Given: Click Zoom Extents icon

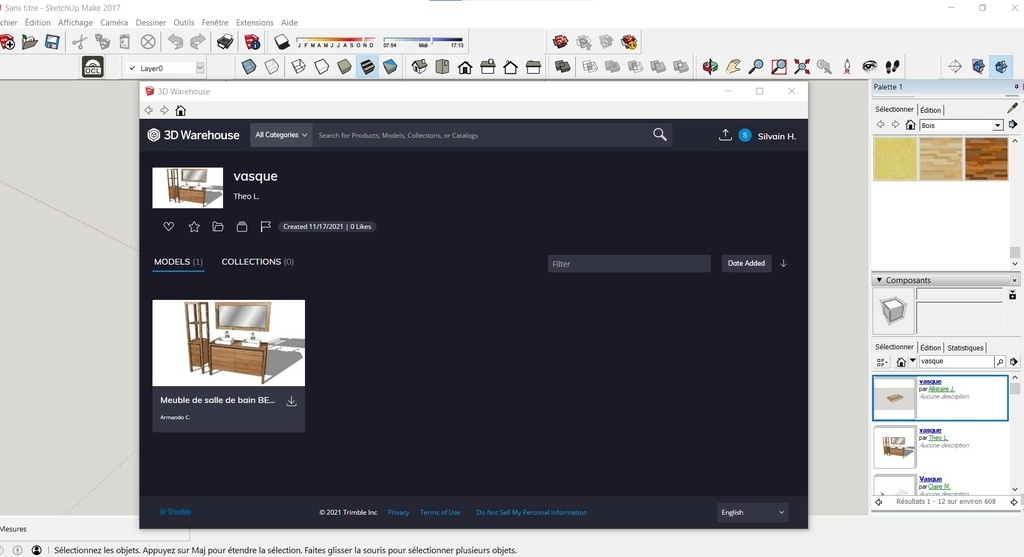Looking at the screenshot, I should point(801,67).
